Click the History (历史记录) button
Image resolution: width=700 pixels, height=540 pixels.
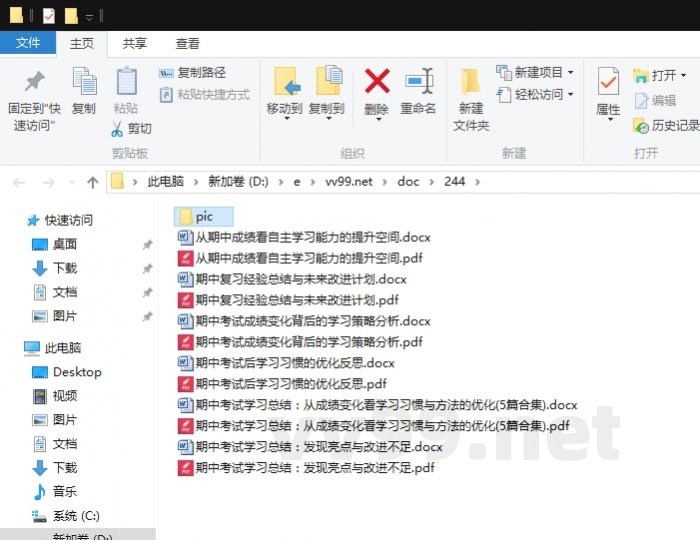point(666,126)
